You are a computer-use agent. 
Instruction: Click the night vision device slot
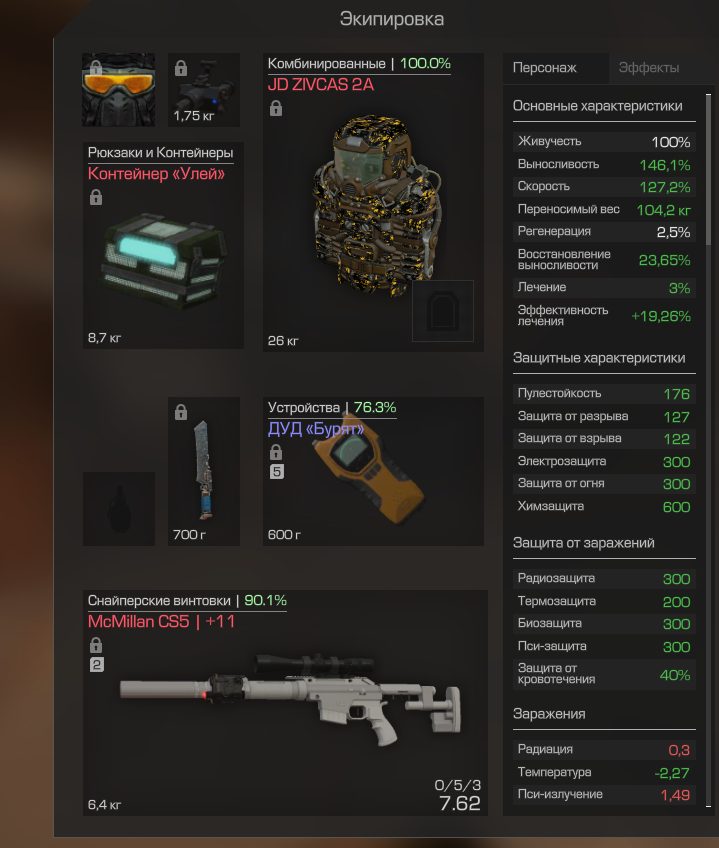click(x=204, y=90)
